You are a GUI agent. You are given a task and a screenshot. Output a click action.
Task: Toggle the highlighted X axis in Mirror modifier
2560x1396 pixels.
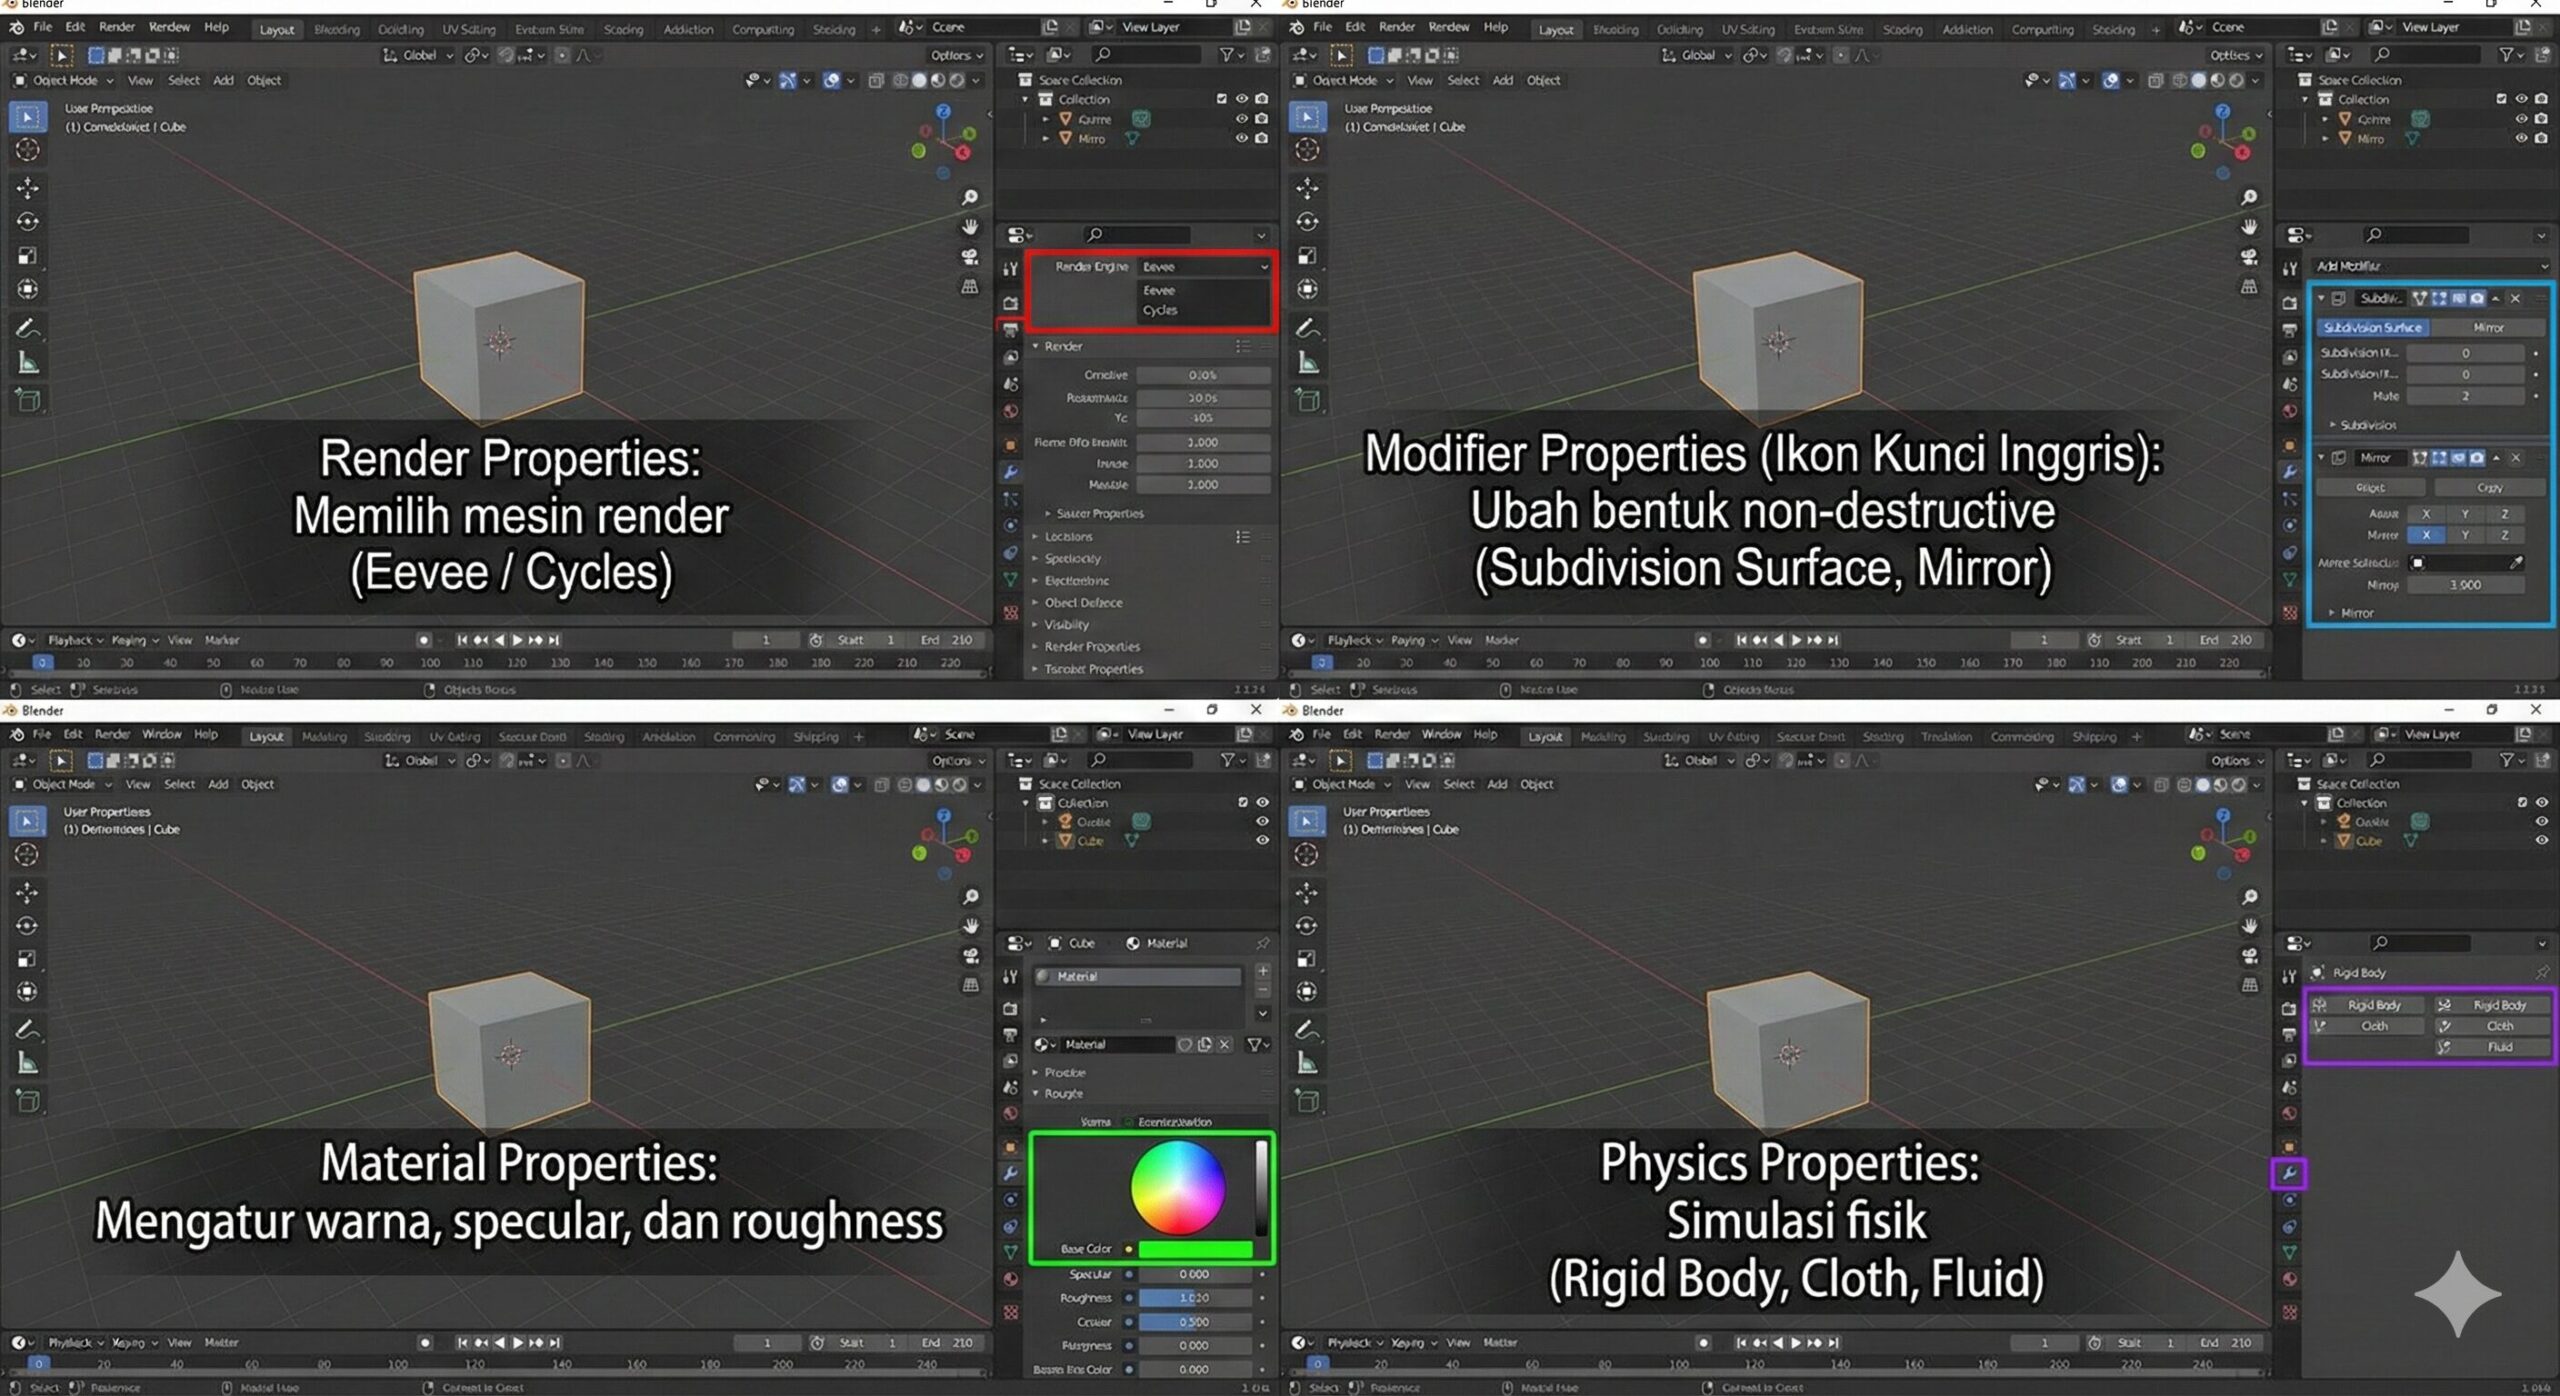point(2425,535)
